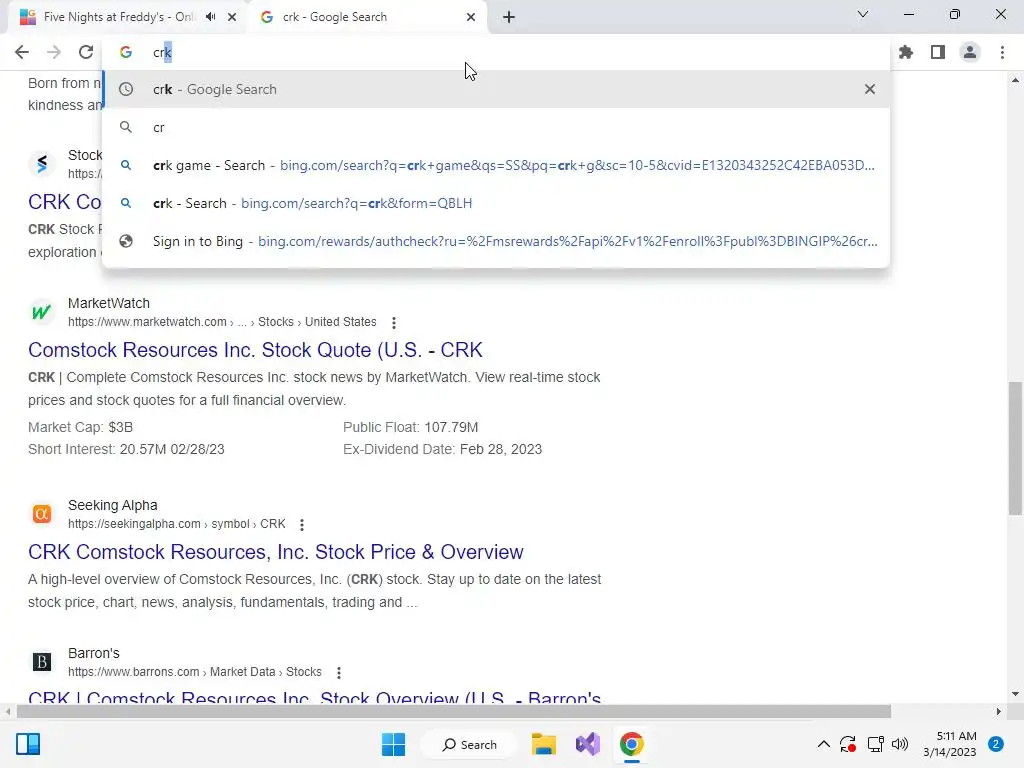The height and width of the screenshot is (768, 1024).
Task: Open the sync status tray icon
Action: (x=848, y=744)
